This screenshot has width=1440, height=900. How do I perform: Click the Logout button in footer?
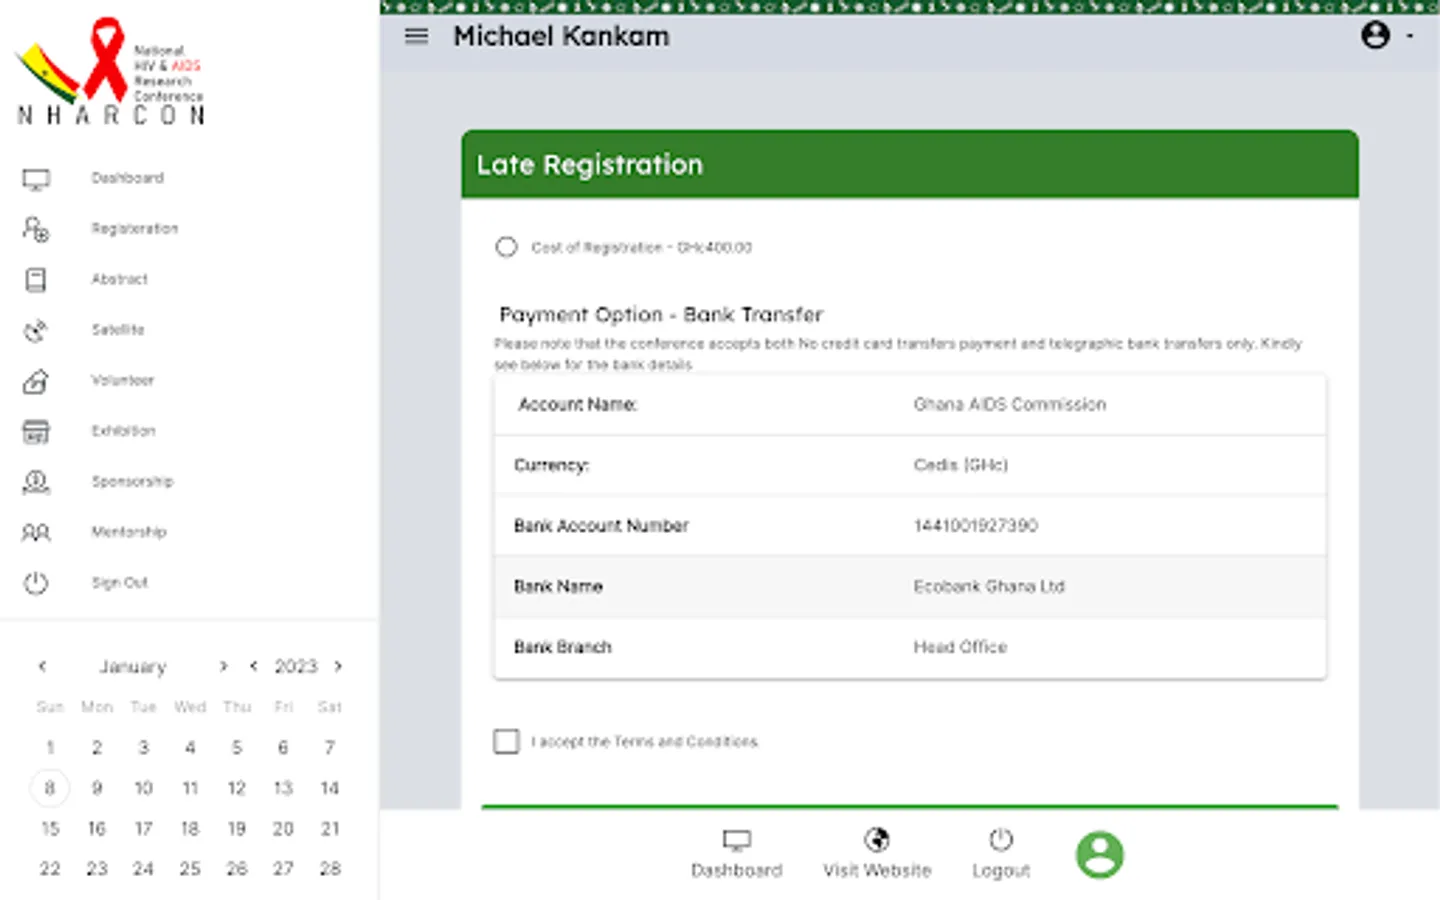click(x=1001, y=853)
